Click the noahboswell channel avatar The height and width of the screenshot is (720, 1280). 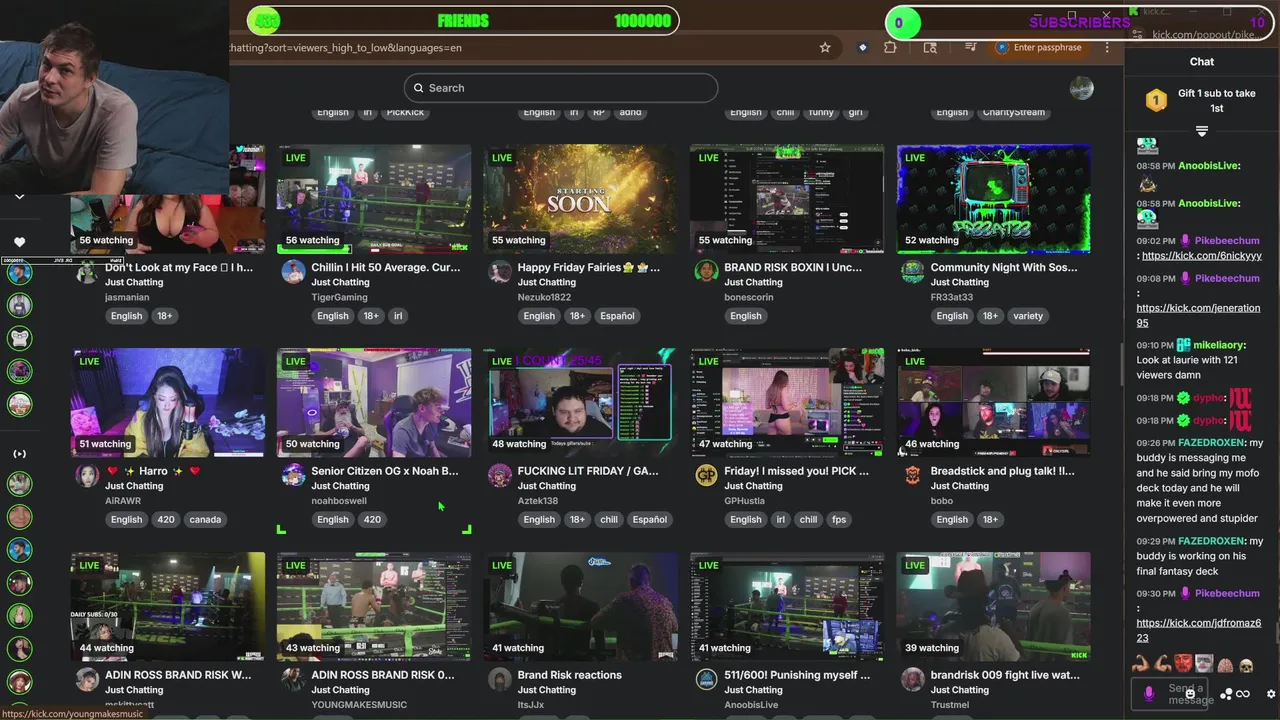point(293,476)
